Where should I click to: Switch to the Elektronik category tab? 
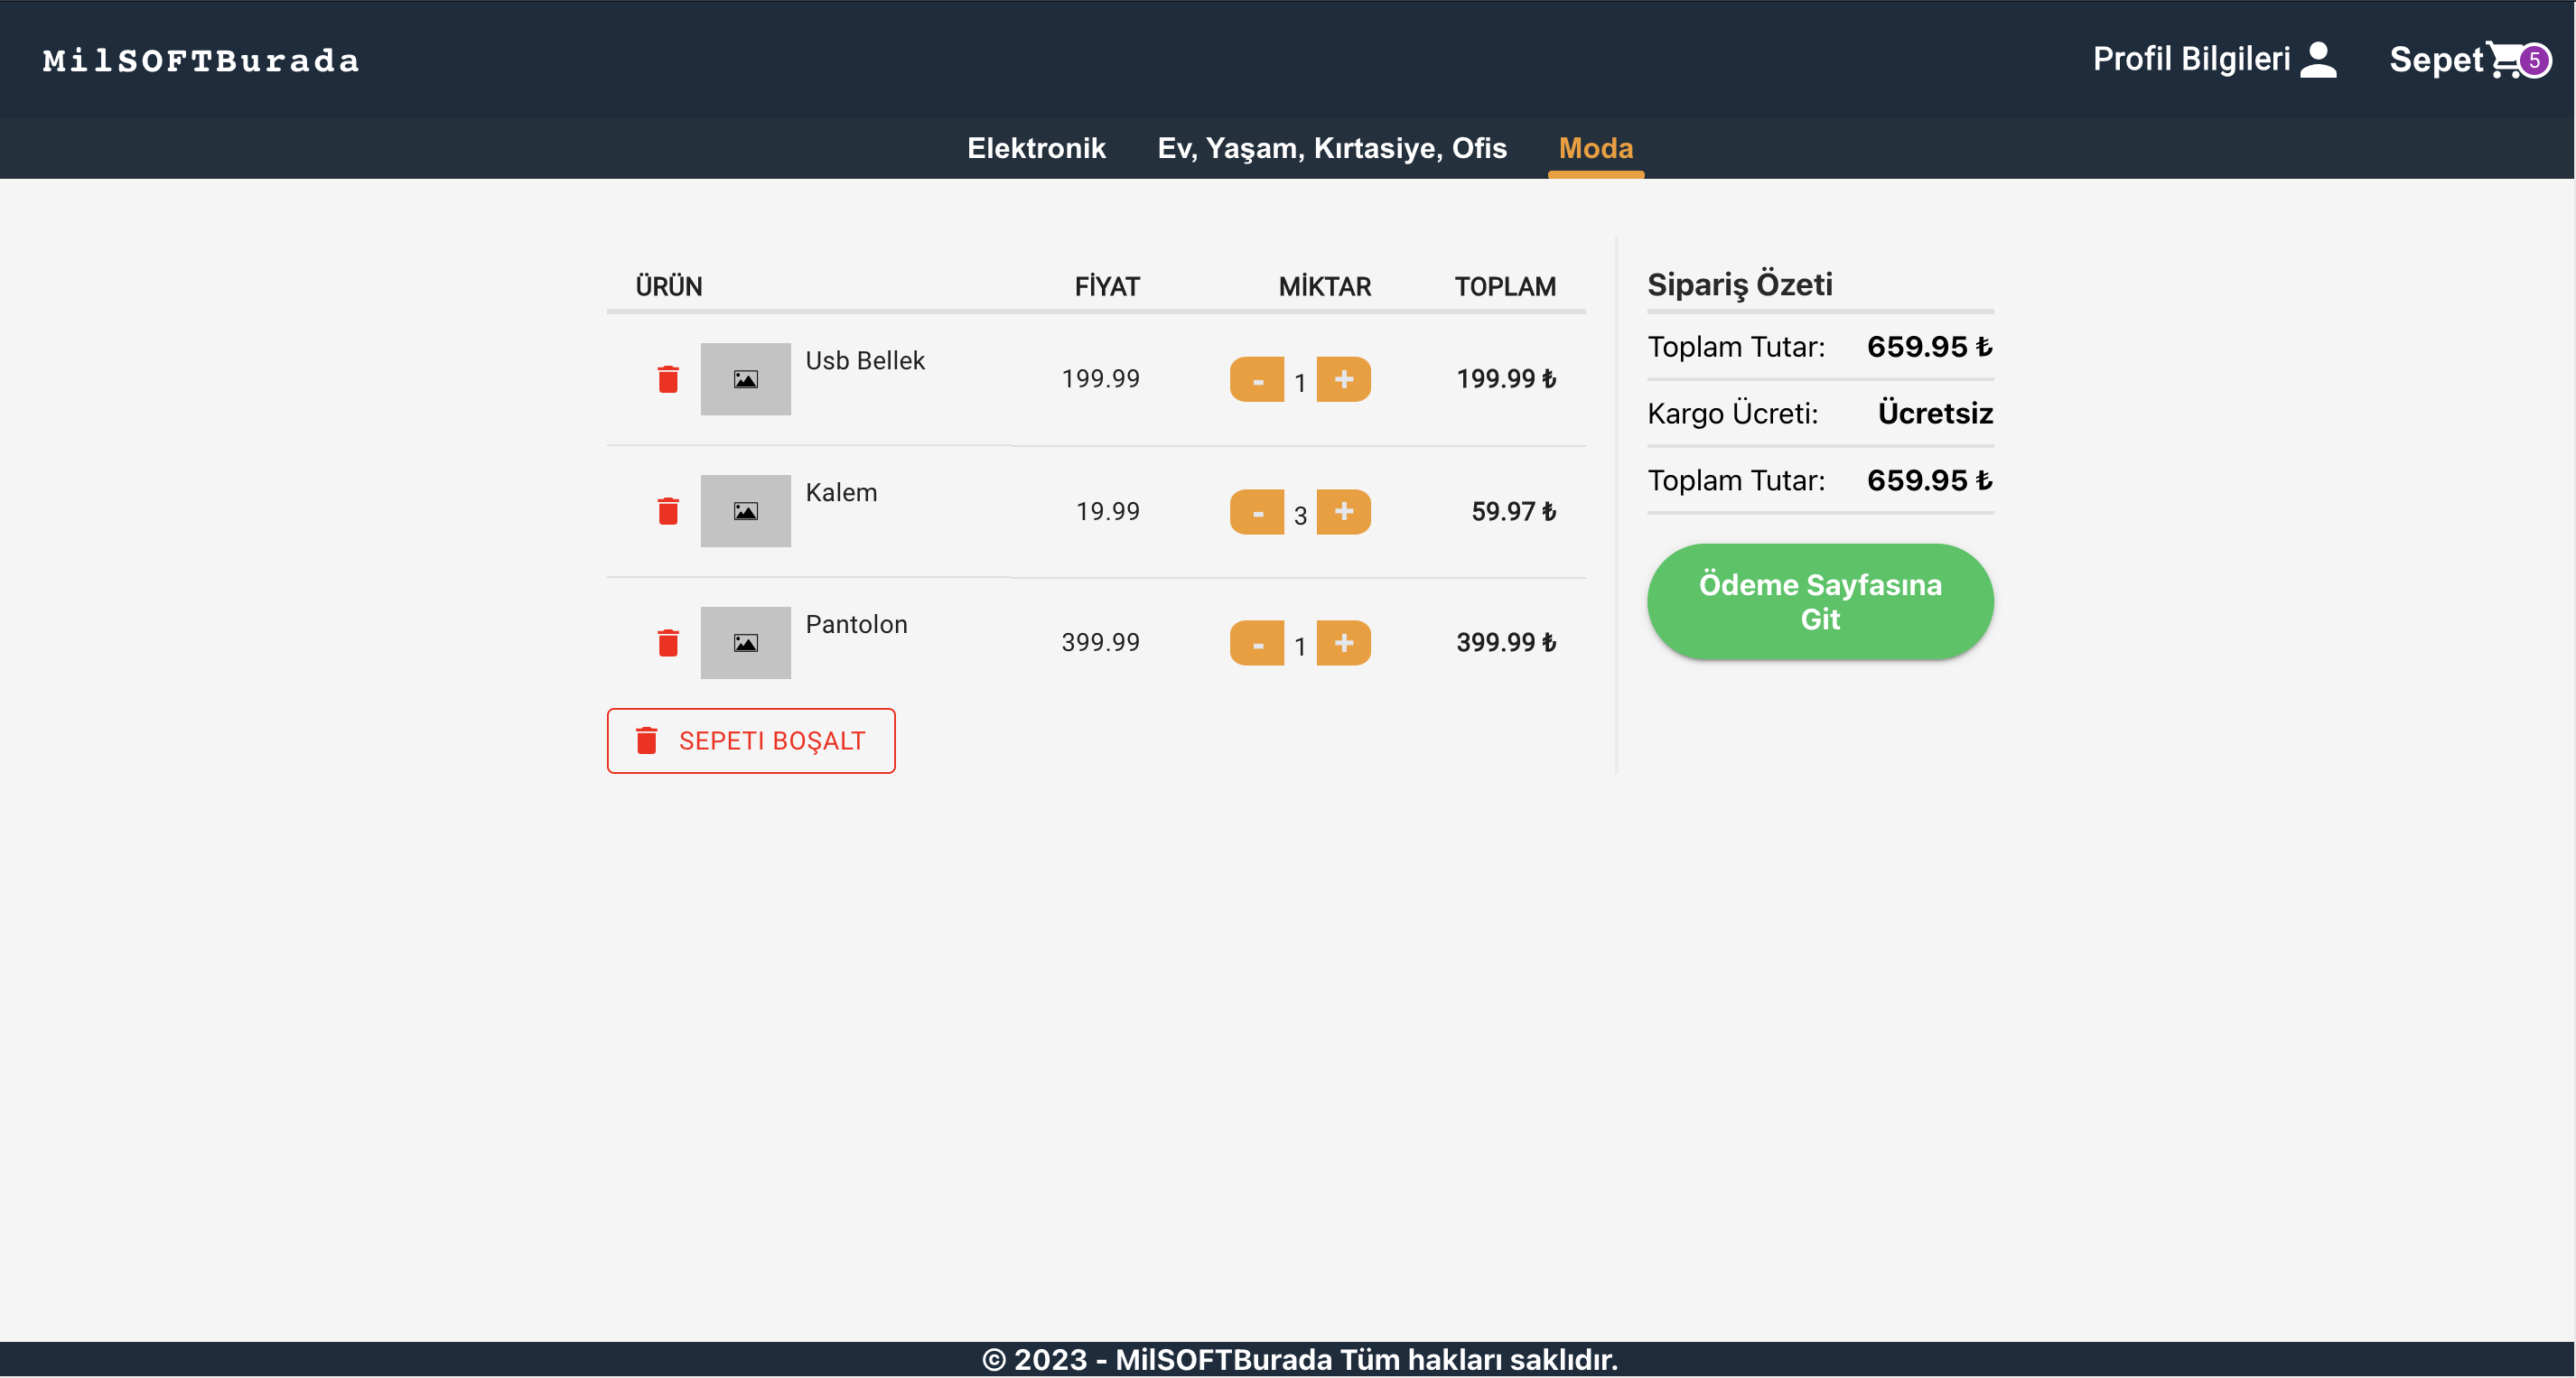(x=1036, y=148)
